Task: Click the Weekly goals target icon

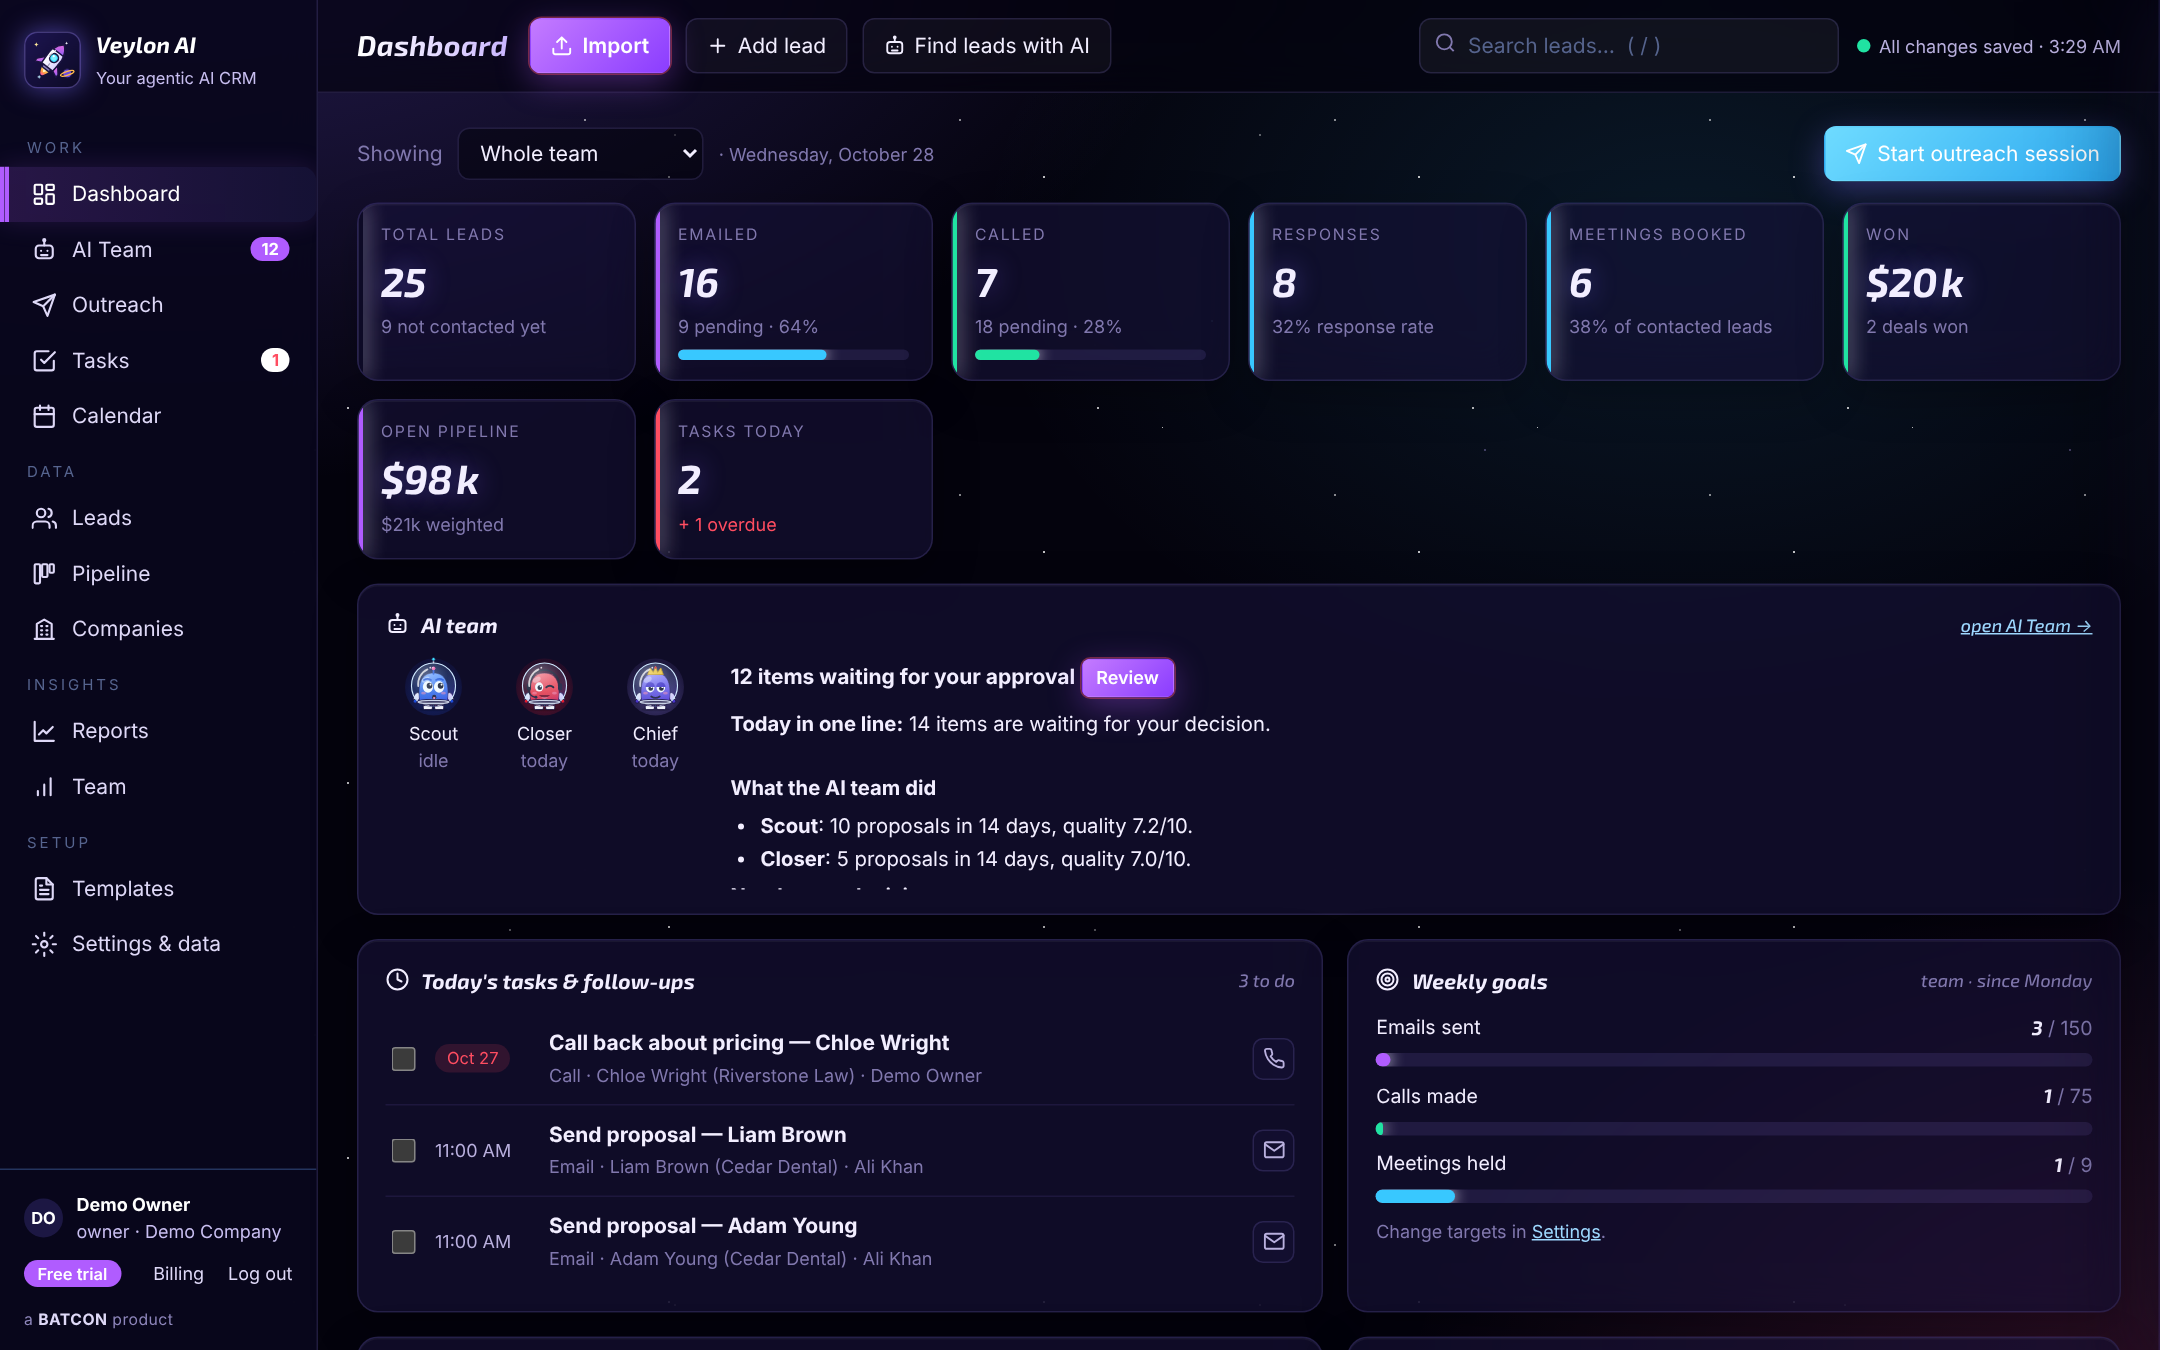Action: coord(1387,980)
